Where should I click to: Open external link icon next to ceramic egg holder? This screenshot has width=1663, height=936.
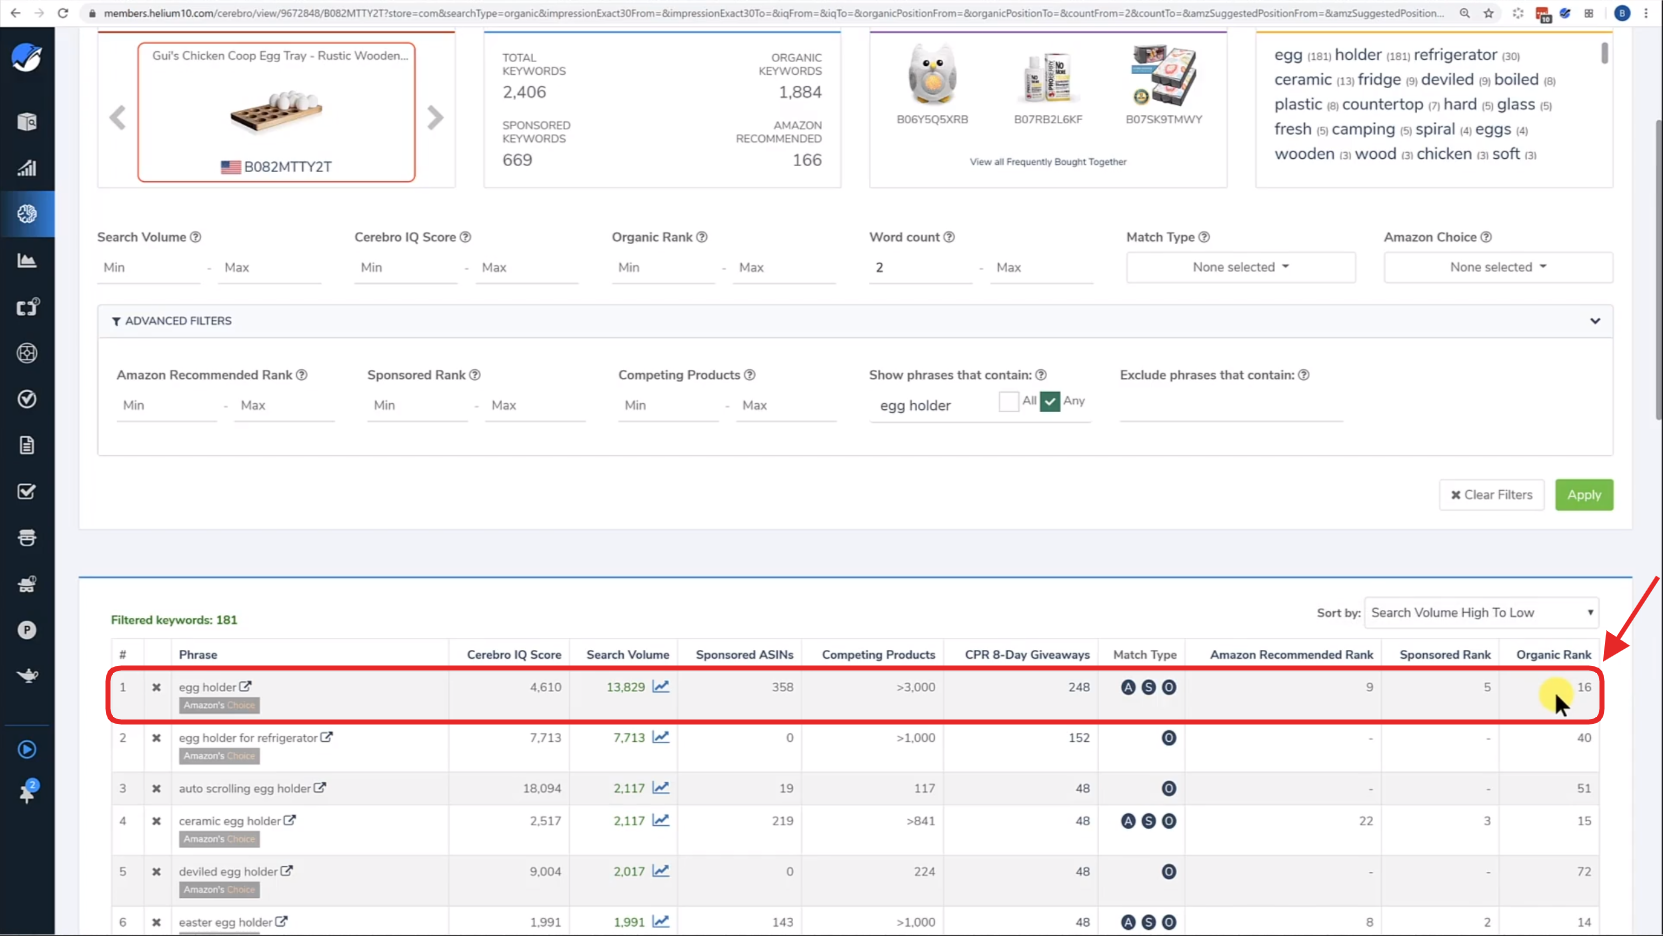290,821
